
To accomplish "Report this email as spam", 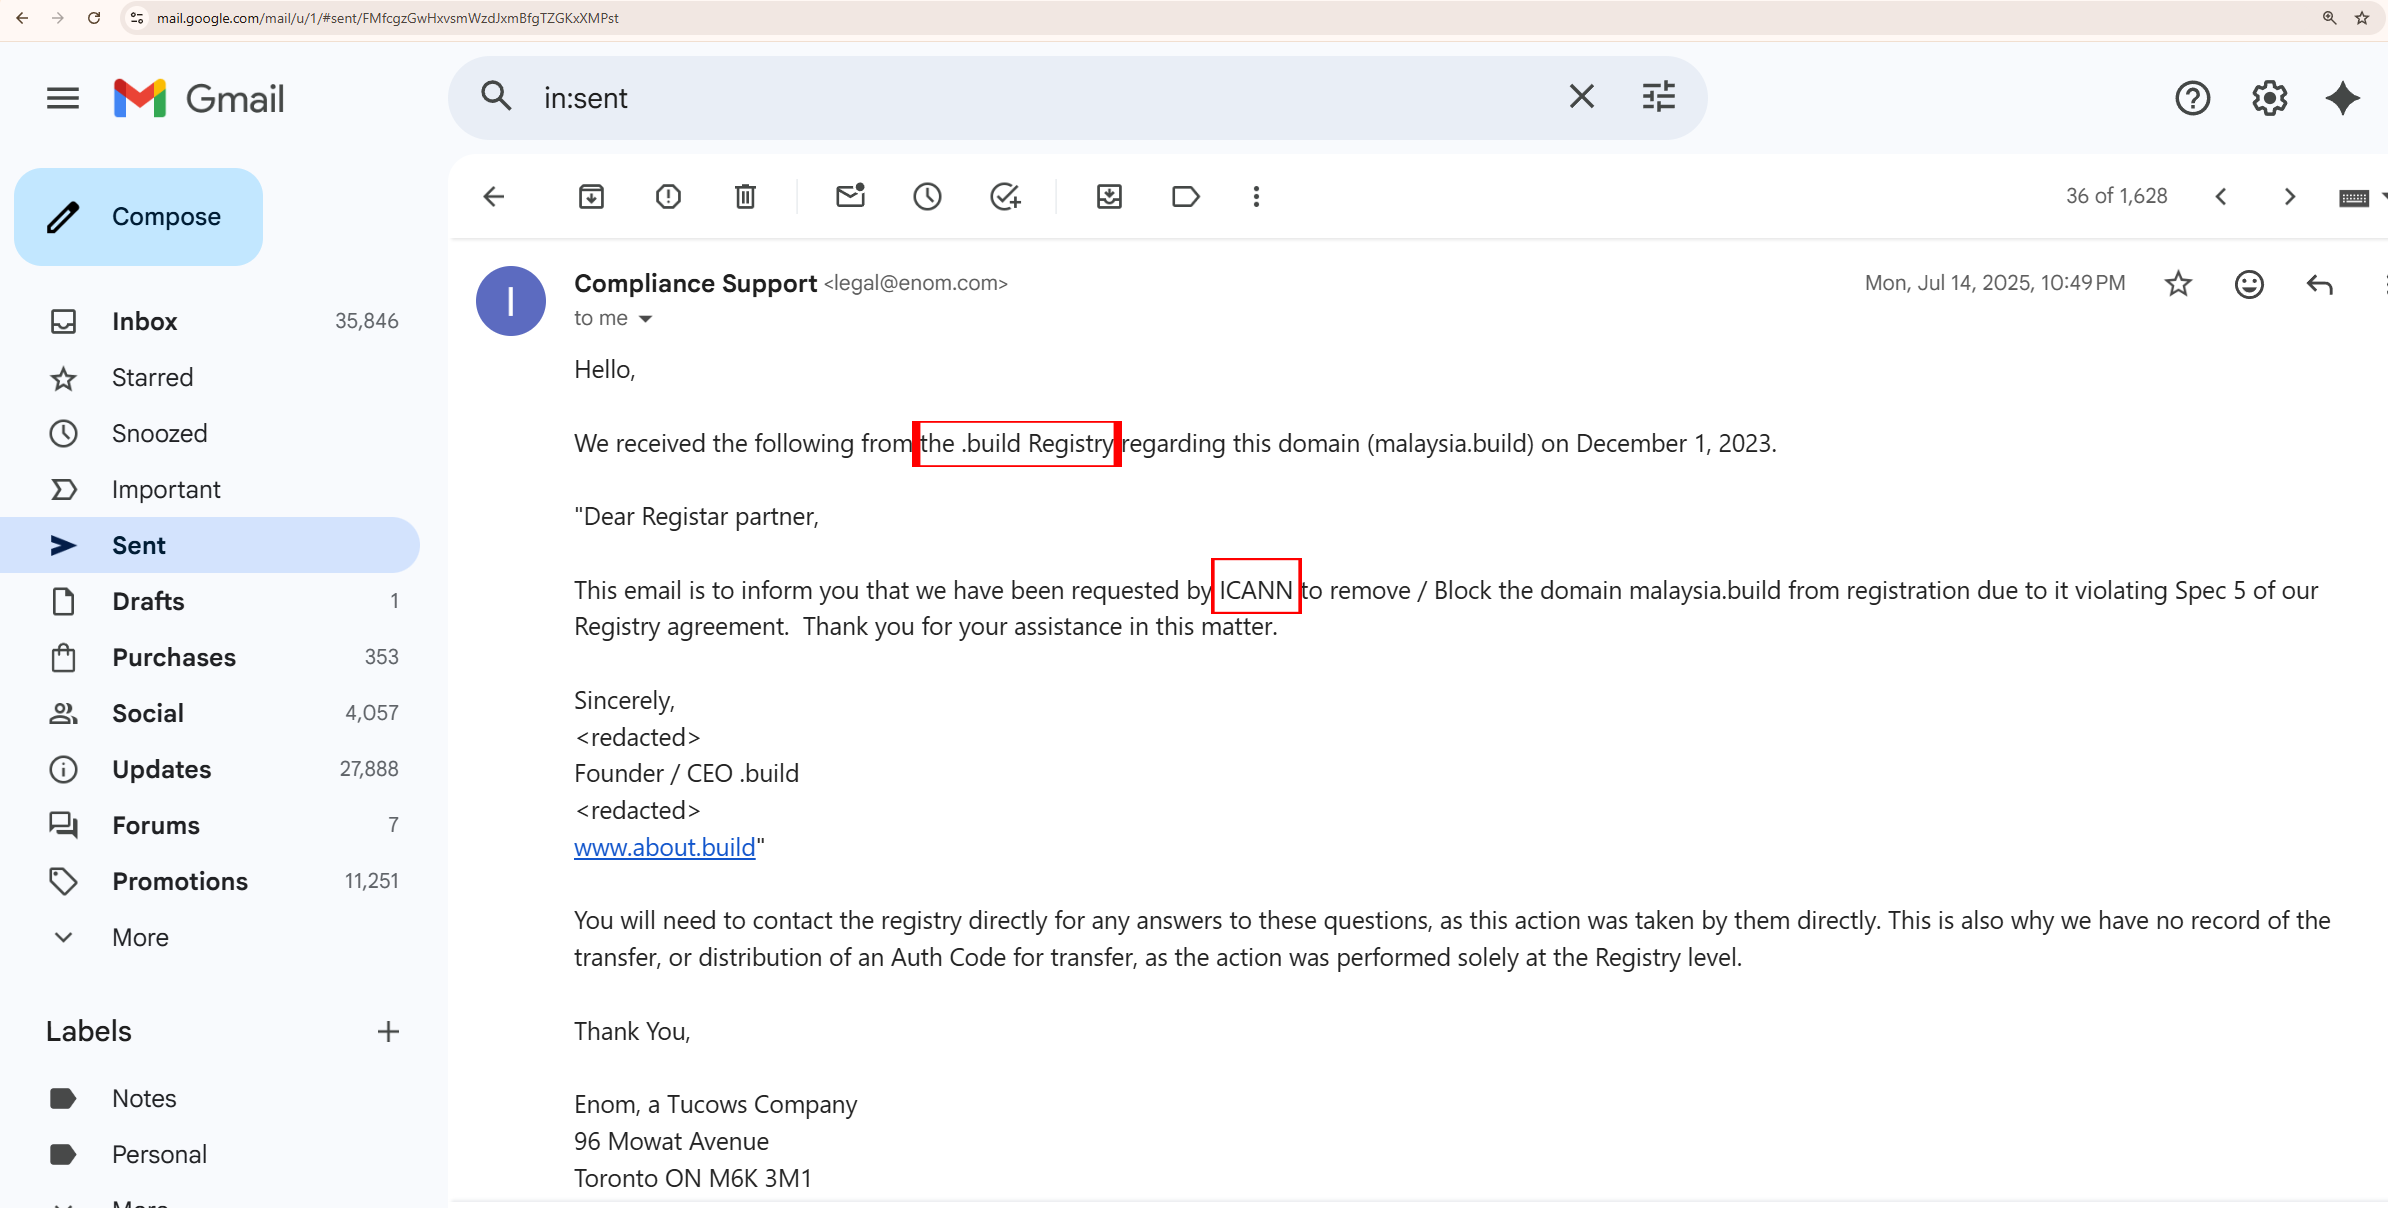I will (x=668, y=196).
